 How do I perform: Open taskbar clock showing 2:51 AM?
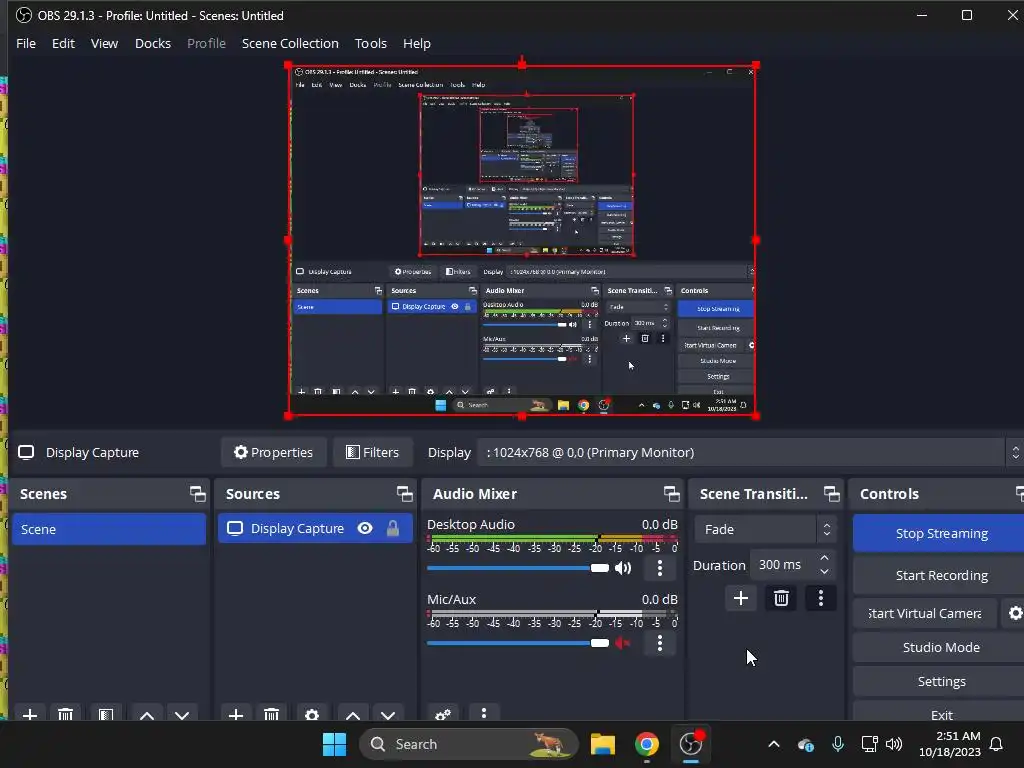coord(950,744)
